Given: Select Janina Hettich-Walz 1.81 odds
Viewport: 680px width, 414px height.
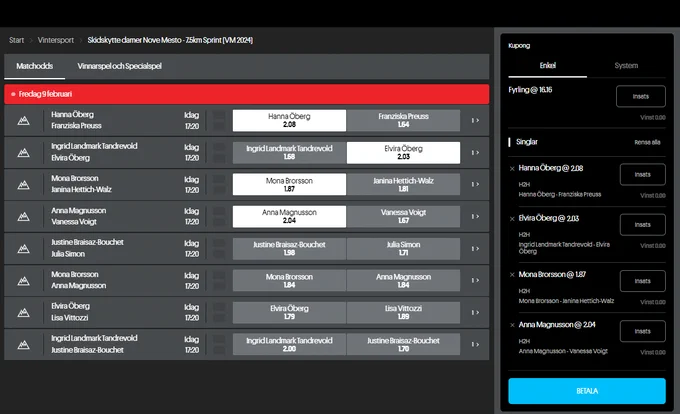Looking at the screenshot, I should tap(403, 184).
